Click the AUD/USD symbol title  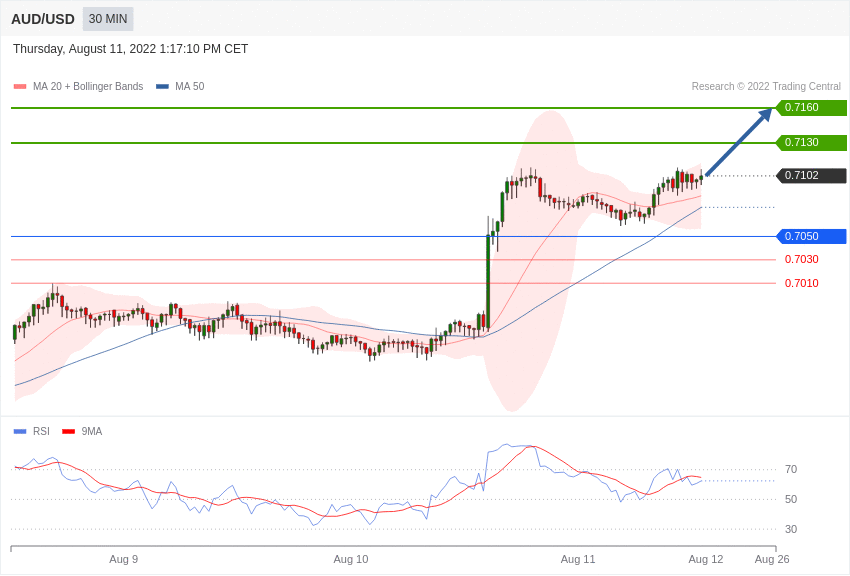tap(43, 20)
